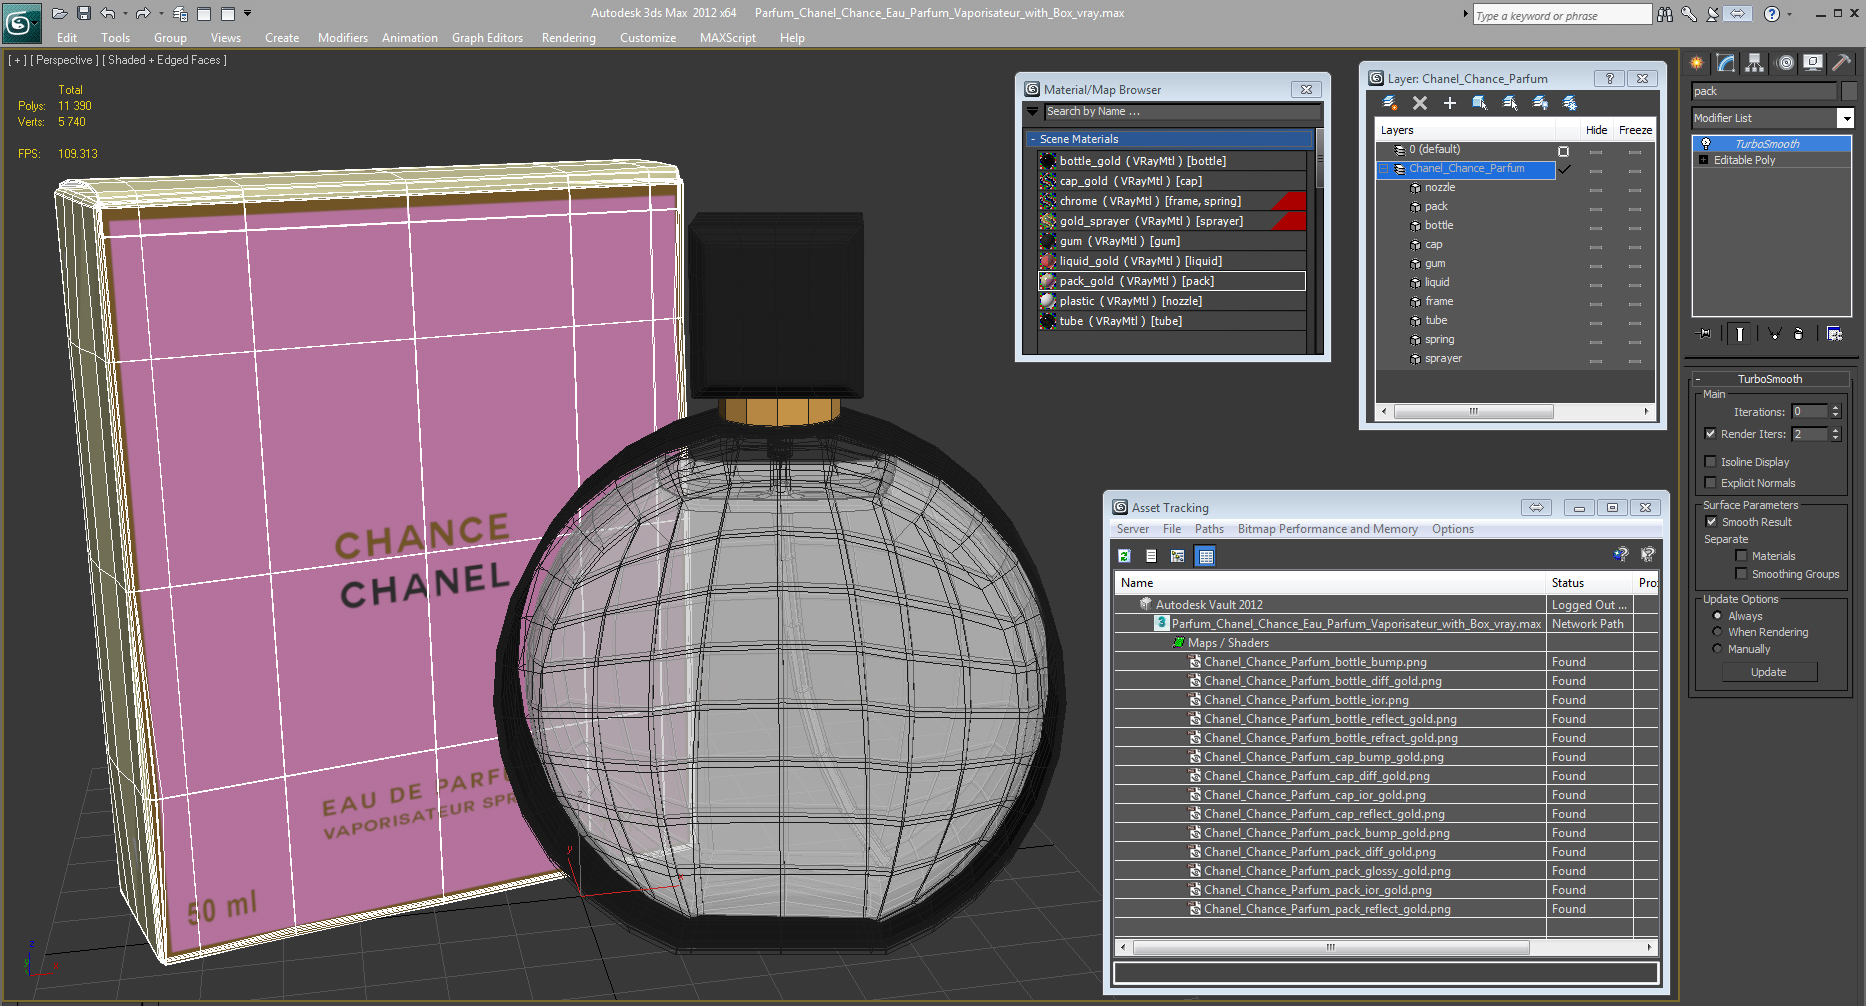Toggle Show End Result icon below modifier stack

point(1739,334)
